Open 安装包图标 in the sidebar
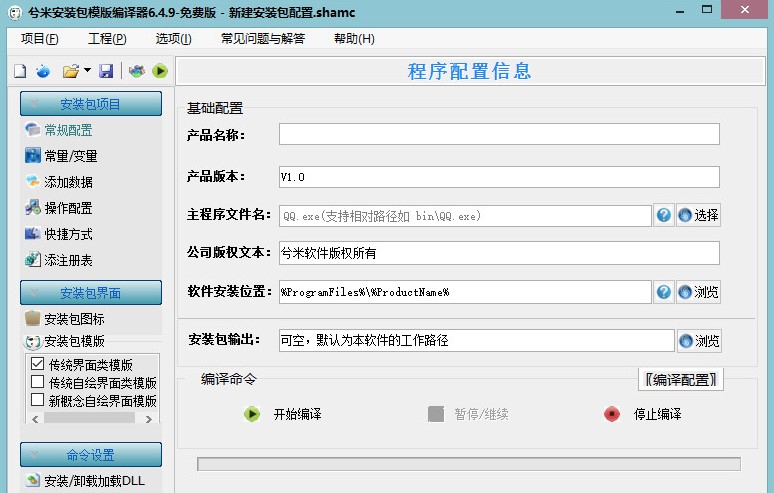Image resolution: width=774 pixels, height=493 pixels. [x=75, y=319]
